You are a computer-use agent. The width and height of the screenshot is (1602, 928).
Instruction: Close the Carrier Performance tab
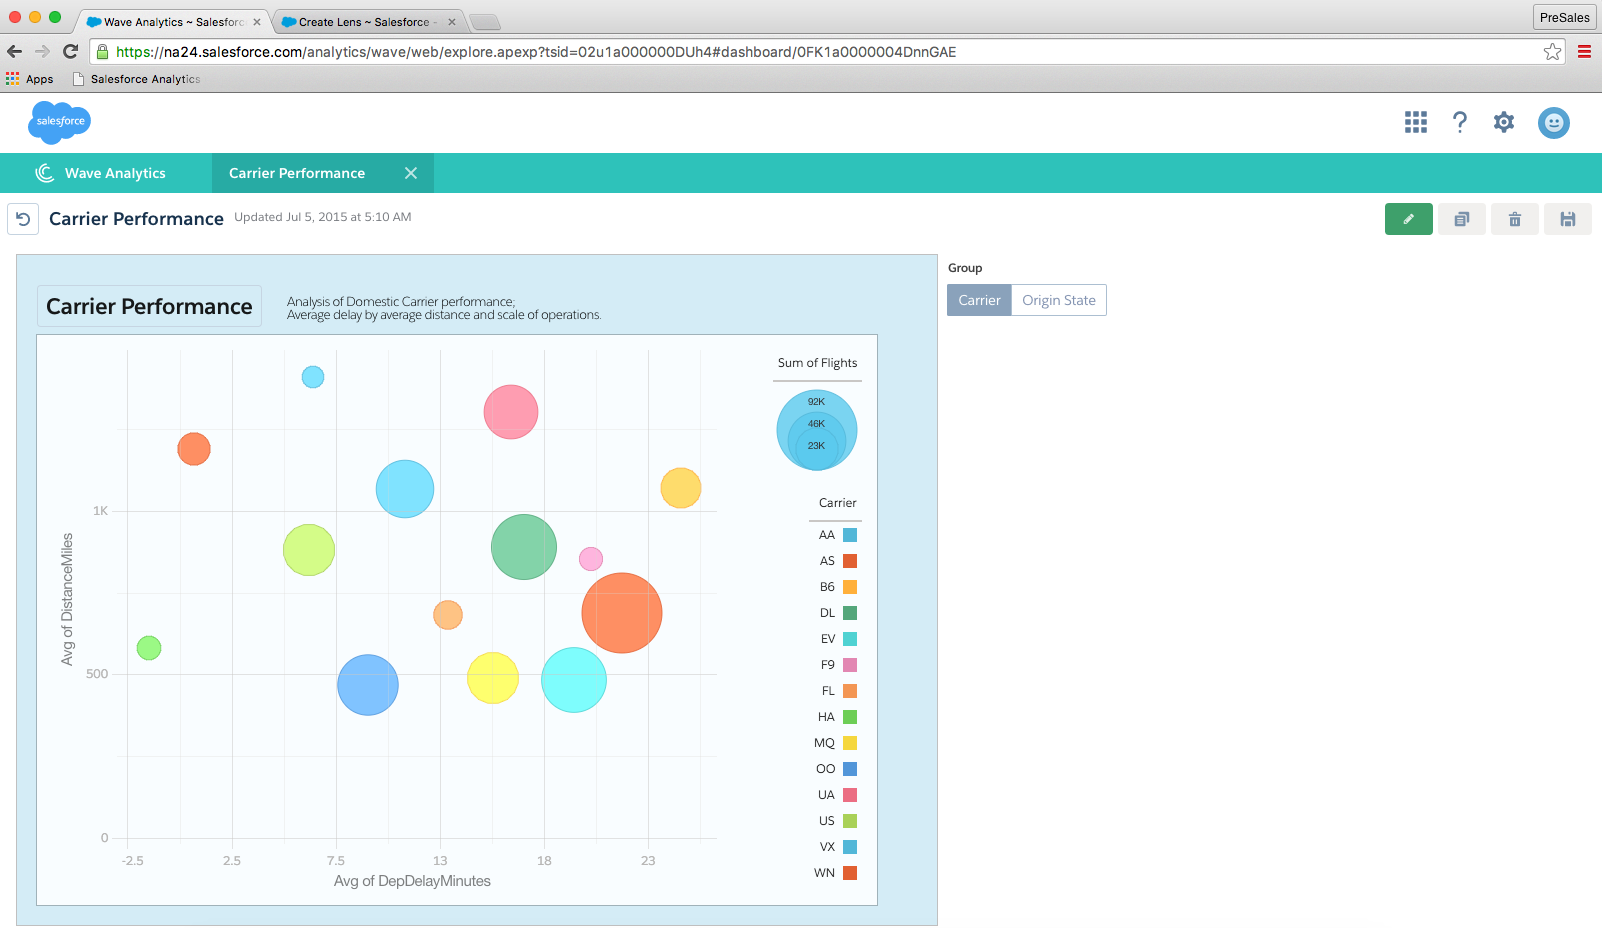(411, 173)
